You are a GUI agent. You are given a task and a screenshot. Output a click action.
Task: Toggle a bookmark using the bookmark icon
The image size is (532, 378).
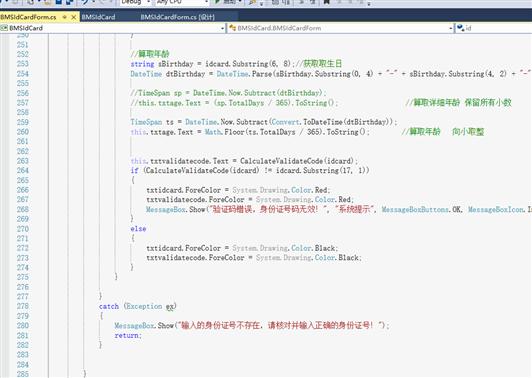tap(326, 2)
